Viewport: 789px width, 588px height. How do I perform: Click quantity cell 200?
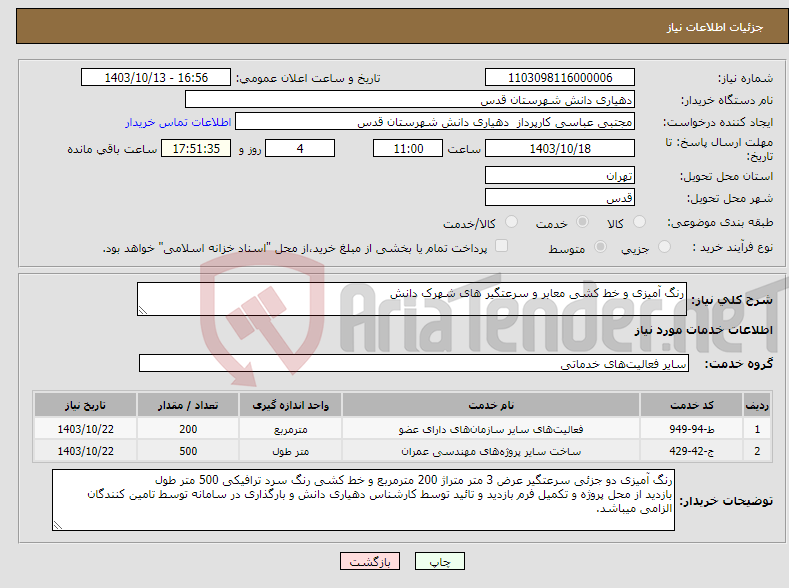(x=188, y=429)
